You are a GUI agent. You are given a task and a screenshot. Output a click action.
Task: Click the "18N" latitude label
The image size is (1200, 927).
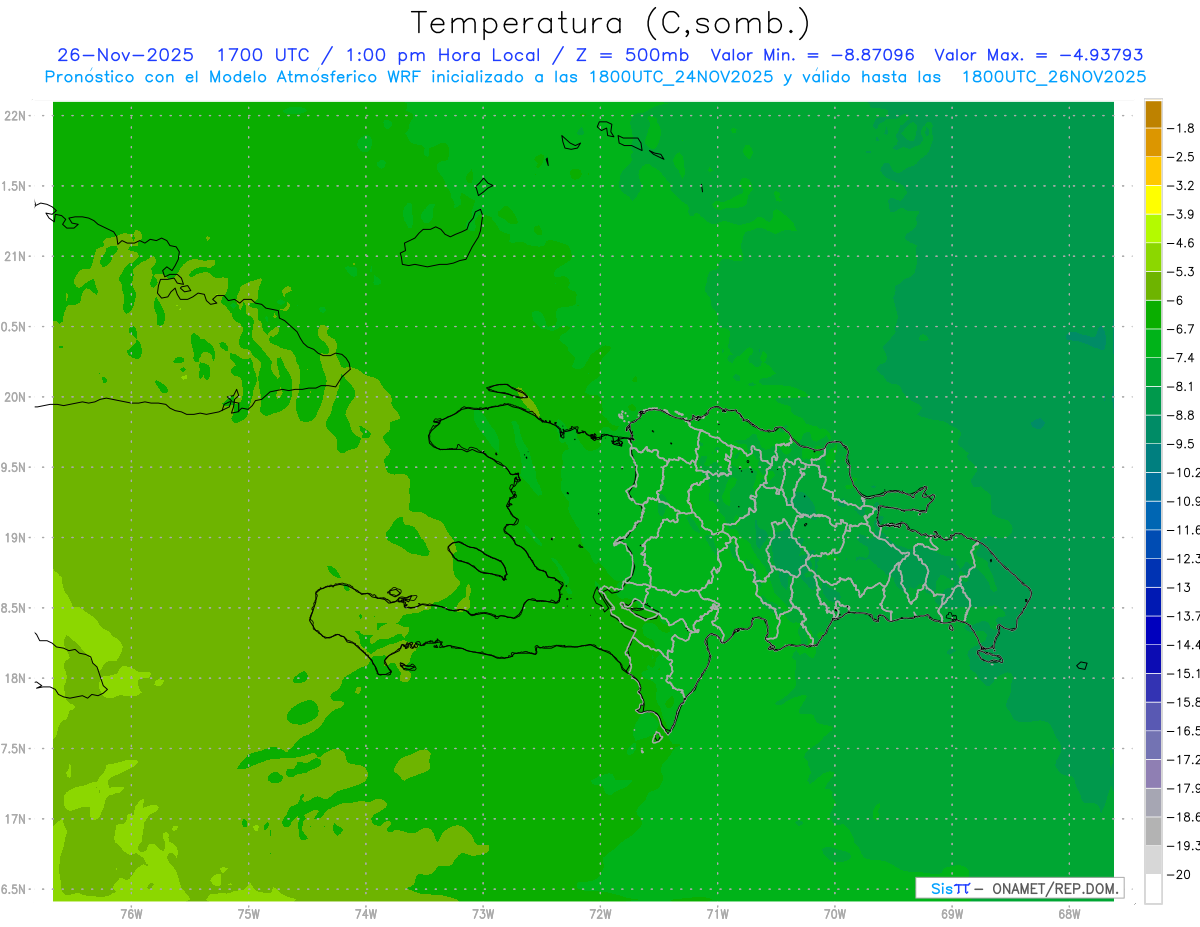click(14, 679)
